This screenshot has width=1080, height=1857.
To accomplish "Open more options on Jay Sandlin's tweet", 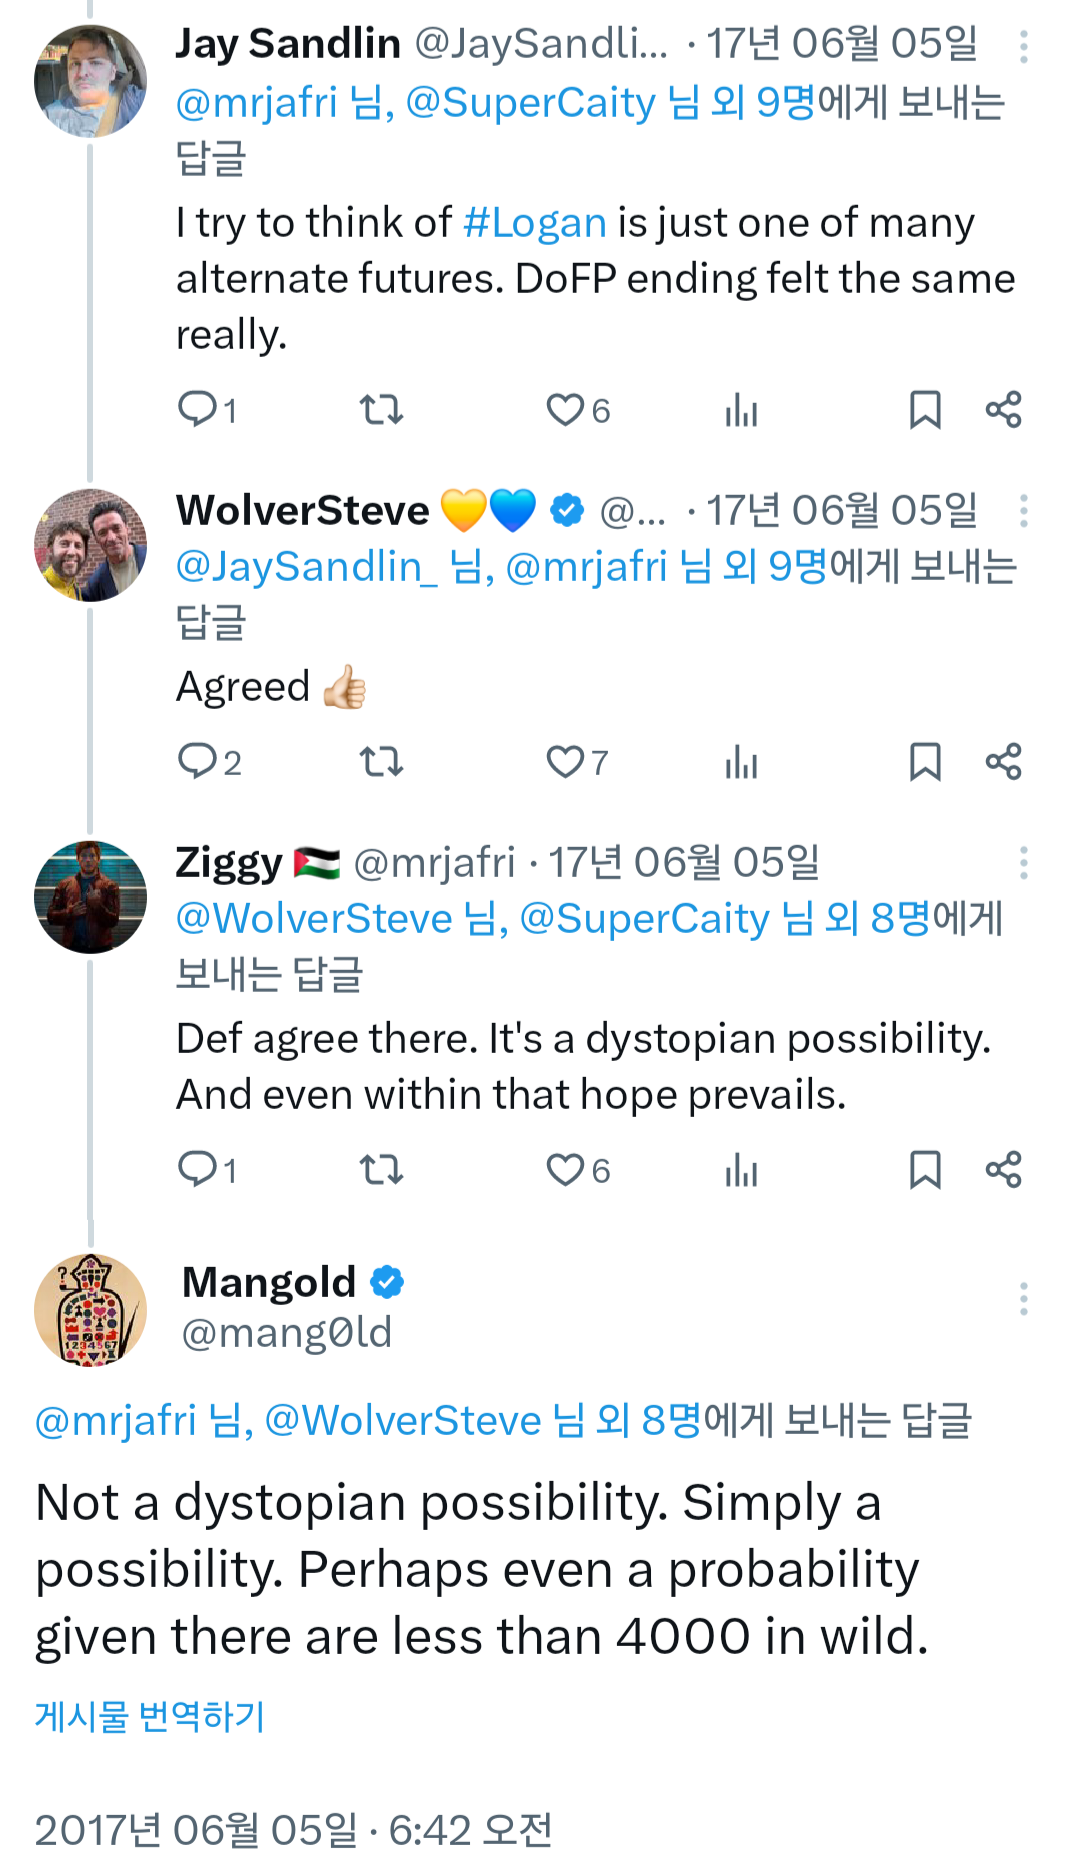I will (1023, 47).
